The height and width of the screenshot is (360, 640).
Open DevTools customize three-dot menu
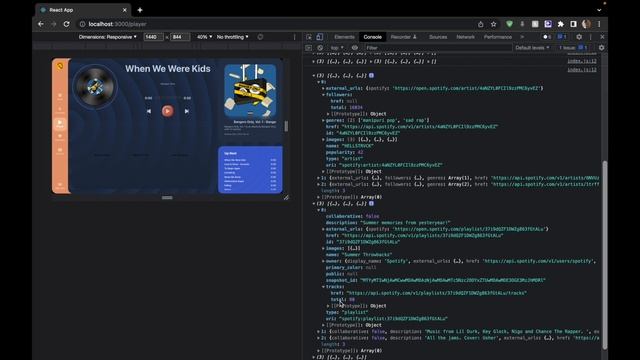591,37
